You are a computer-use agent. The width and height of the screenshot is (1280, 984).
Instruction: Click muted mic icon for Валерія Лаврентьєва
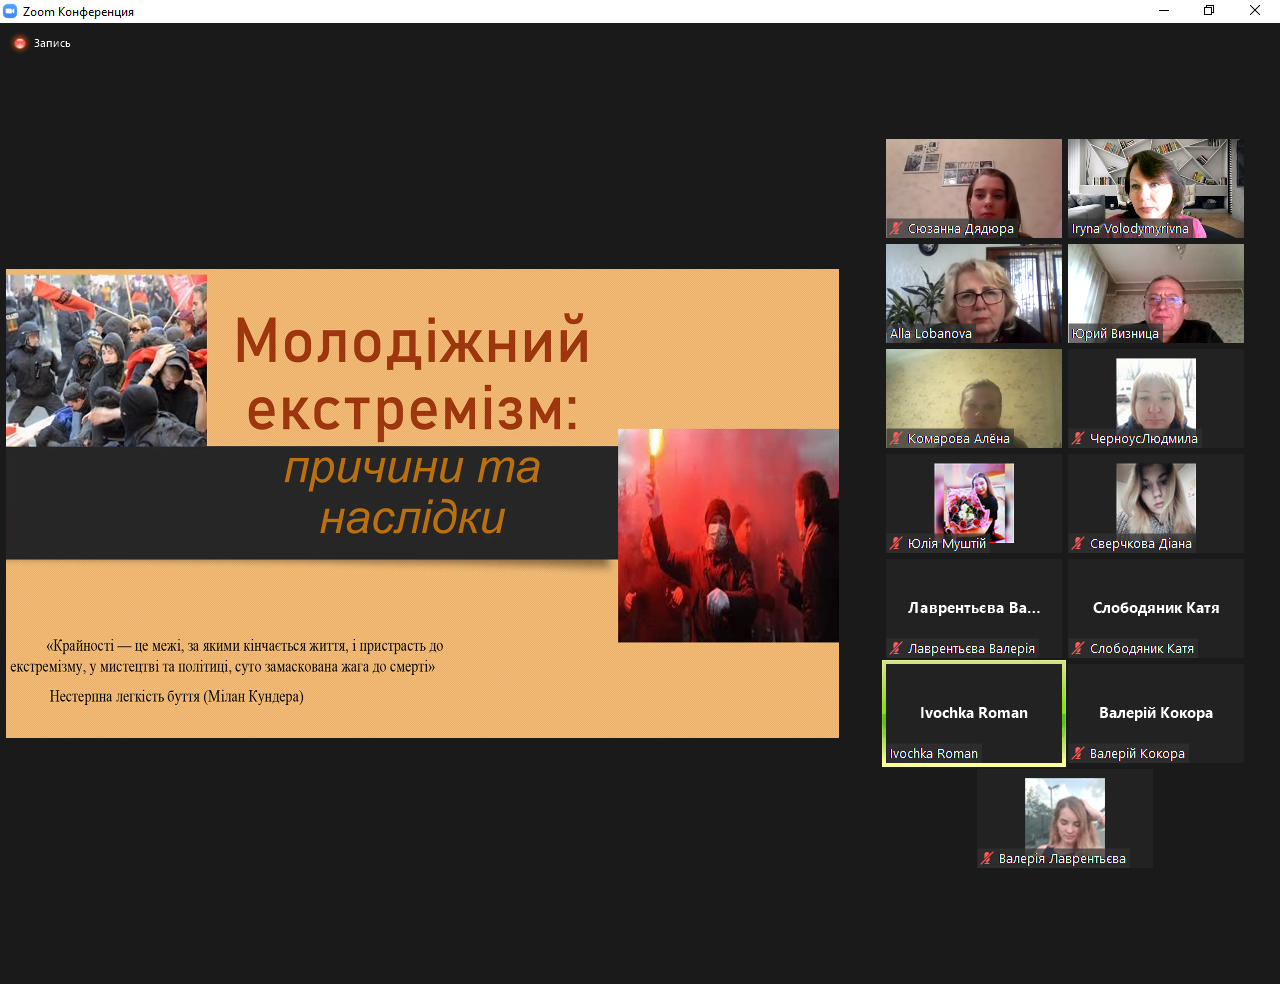(x=988, y=859)
